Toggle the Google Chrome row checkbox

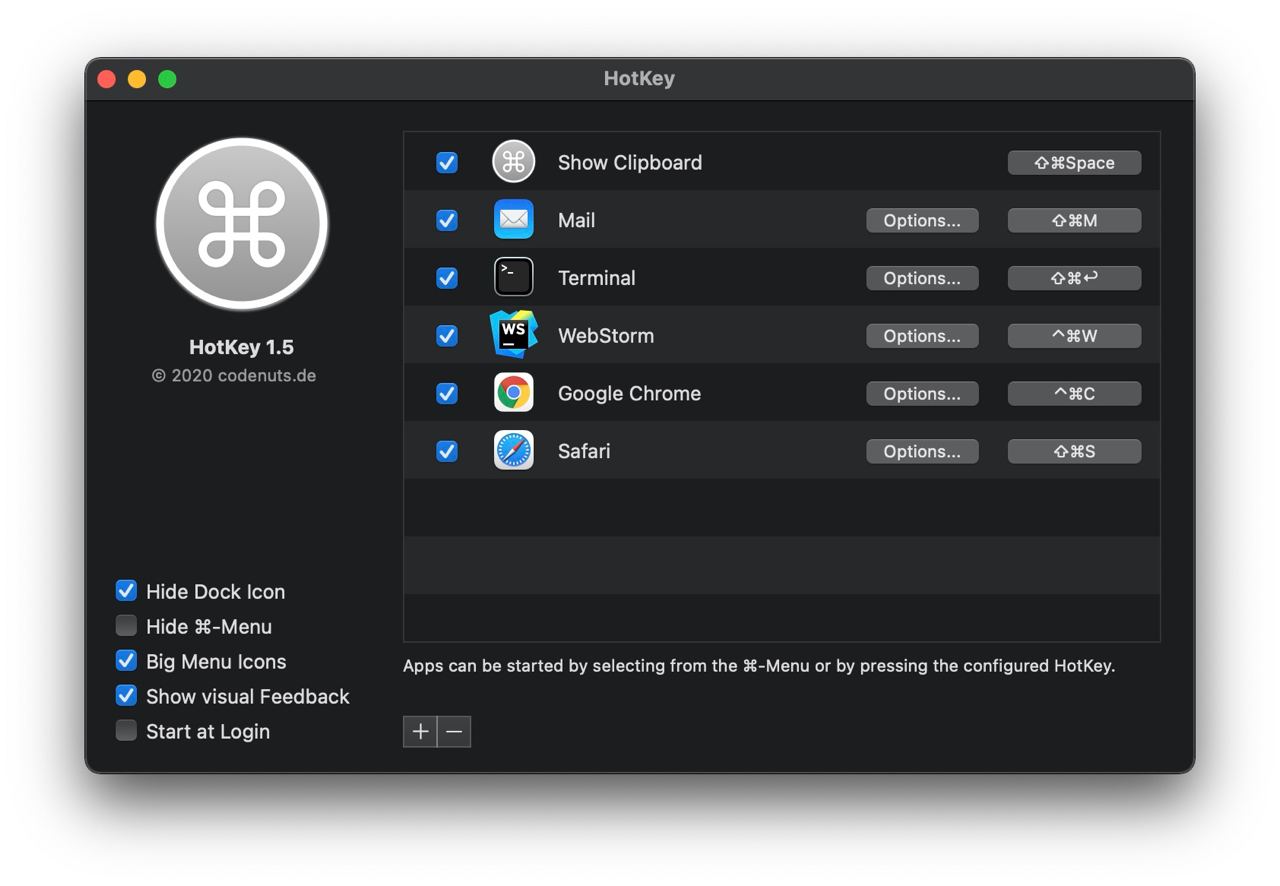447,393
